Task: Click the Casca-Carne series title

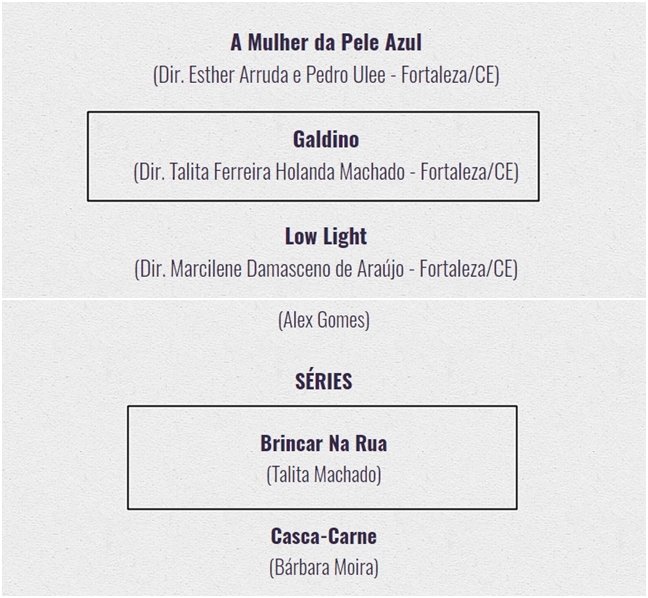Action: [x=324, y=536]
